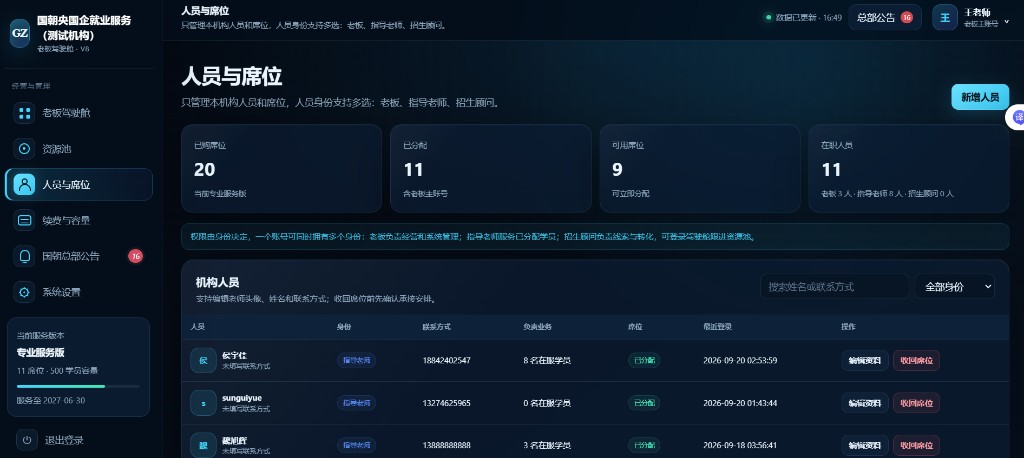Focus the 搜索姓名或联系方式 search field
1024x458 pixels.
coord(834,286)
